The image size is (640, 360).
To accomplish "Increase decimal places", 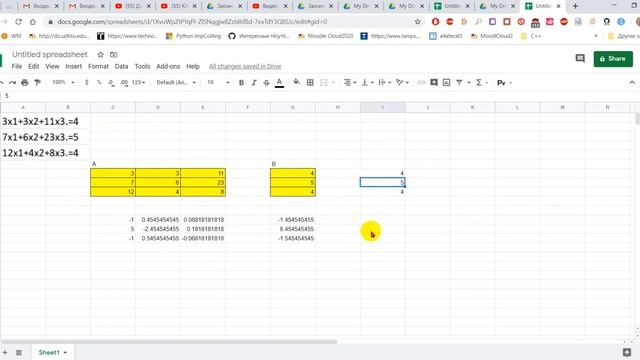I will (124, 82).
